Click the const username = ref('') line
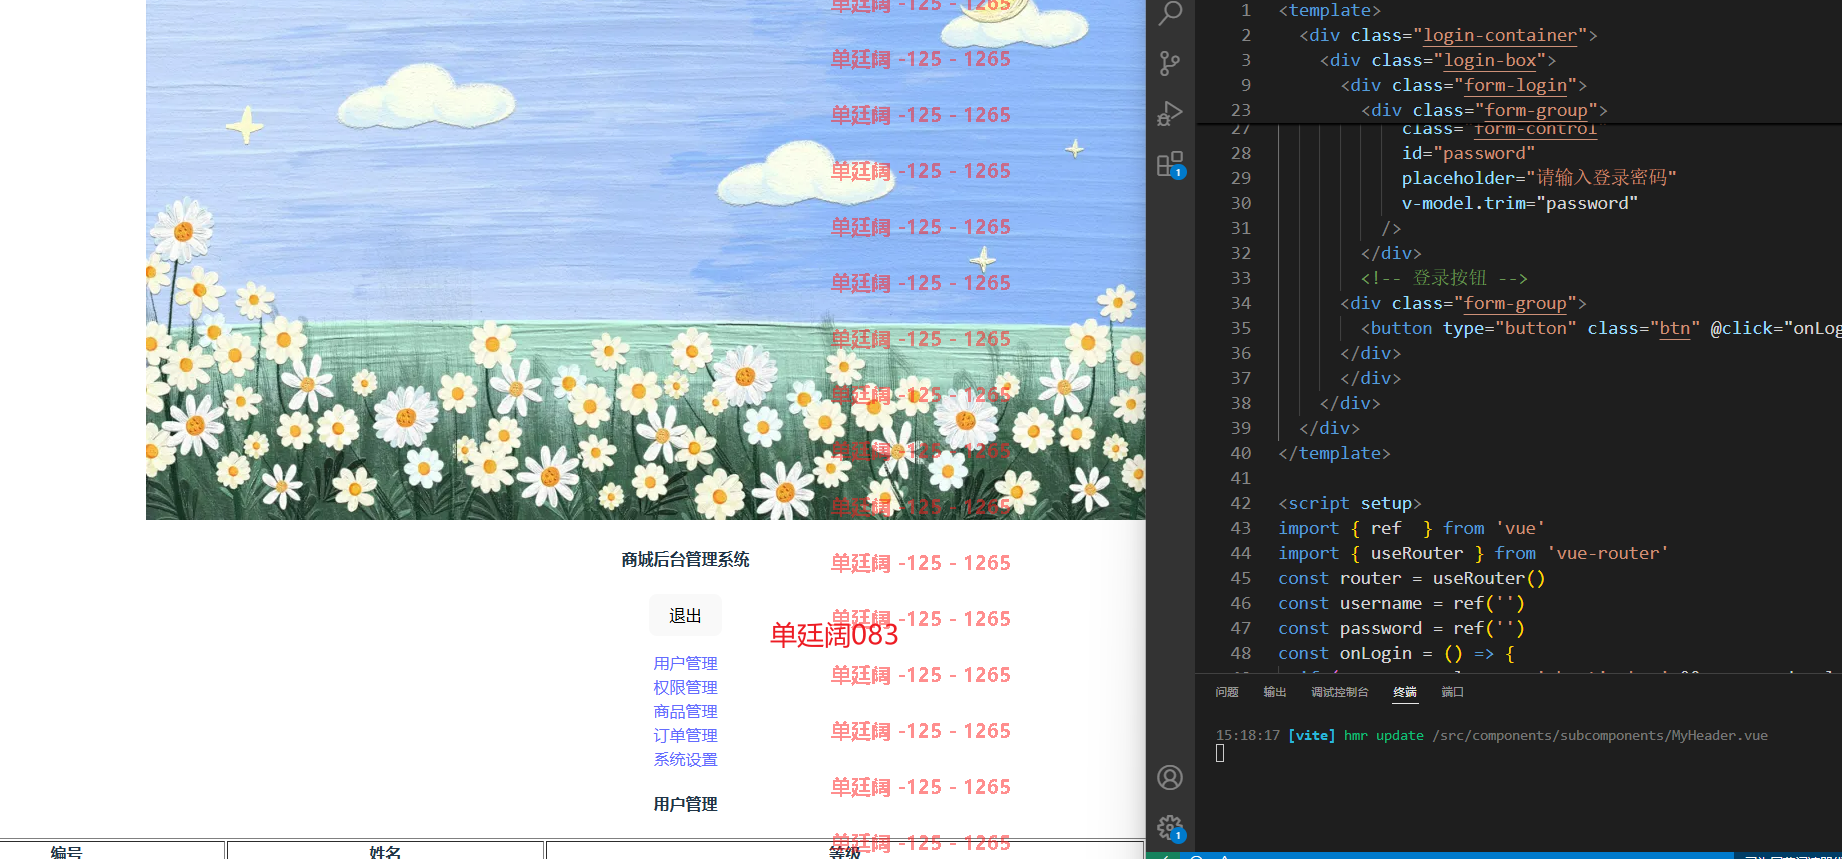1842x859 pixels. point(1402,603)
